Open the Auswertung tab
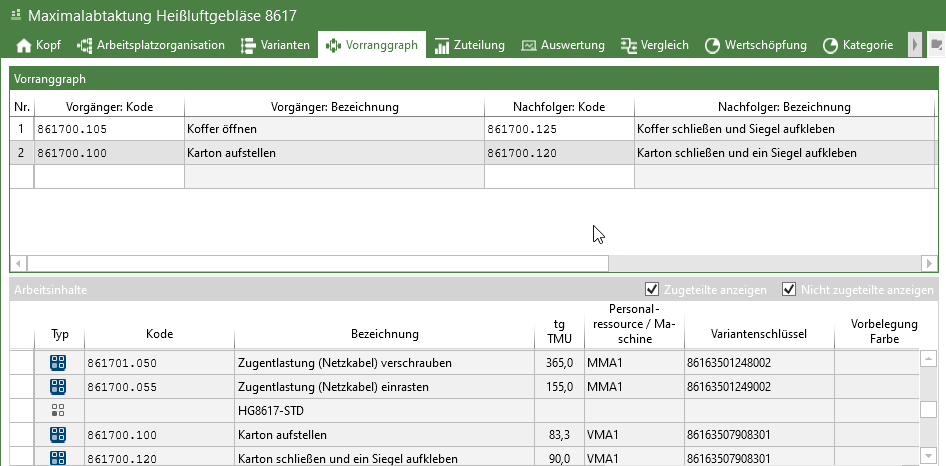 point(563,45)
